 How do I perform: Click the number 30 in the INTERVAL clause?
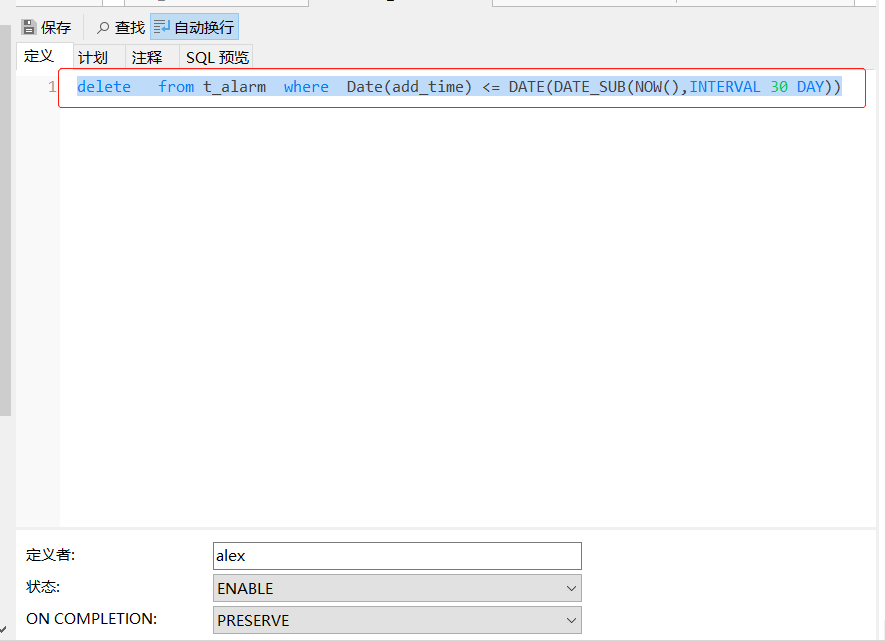coord(779,87)
